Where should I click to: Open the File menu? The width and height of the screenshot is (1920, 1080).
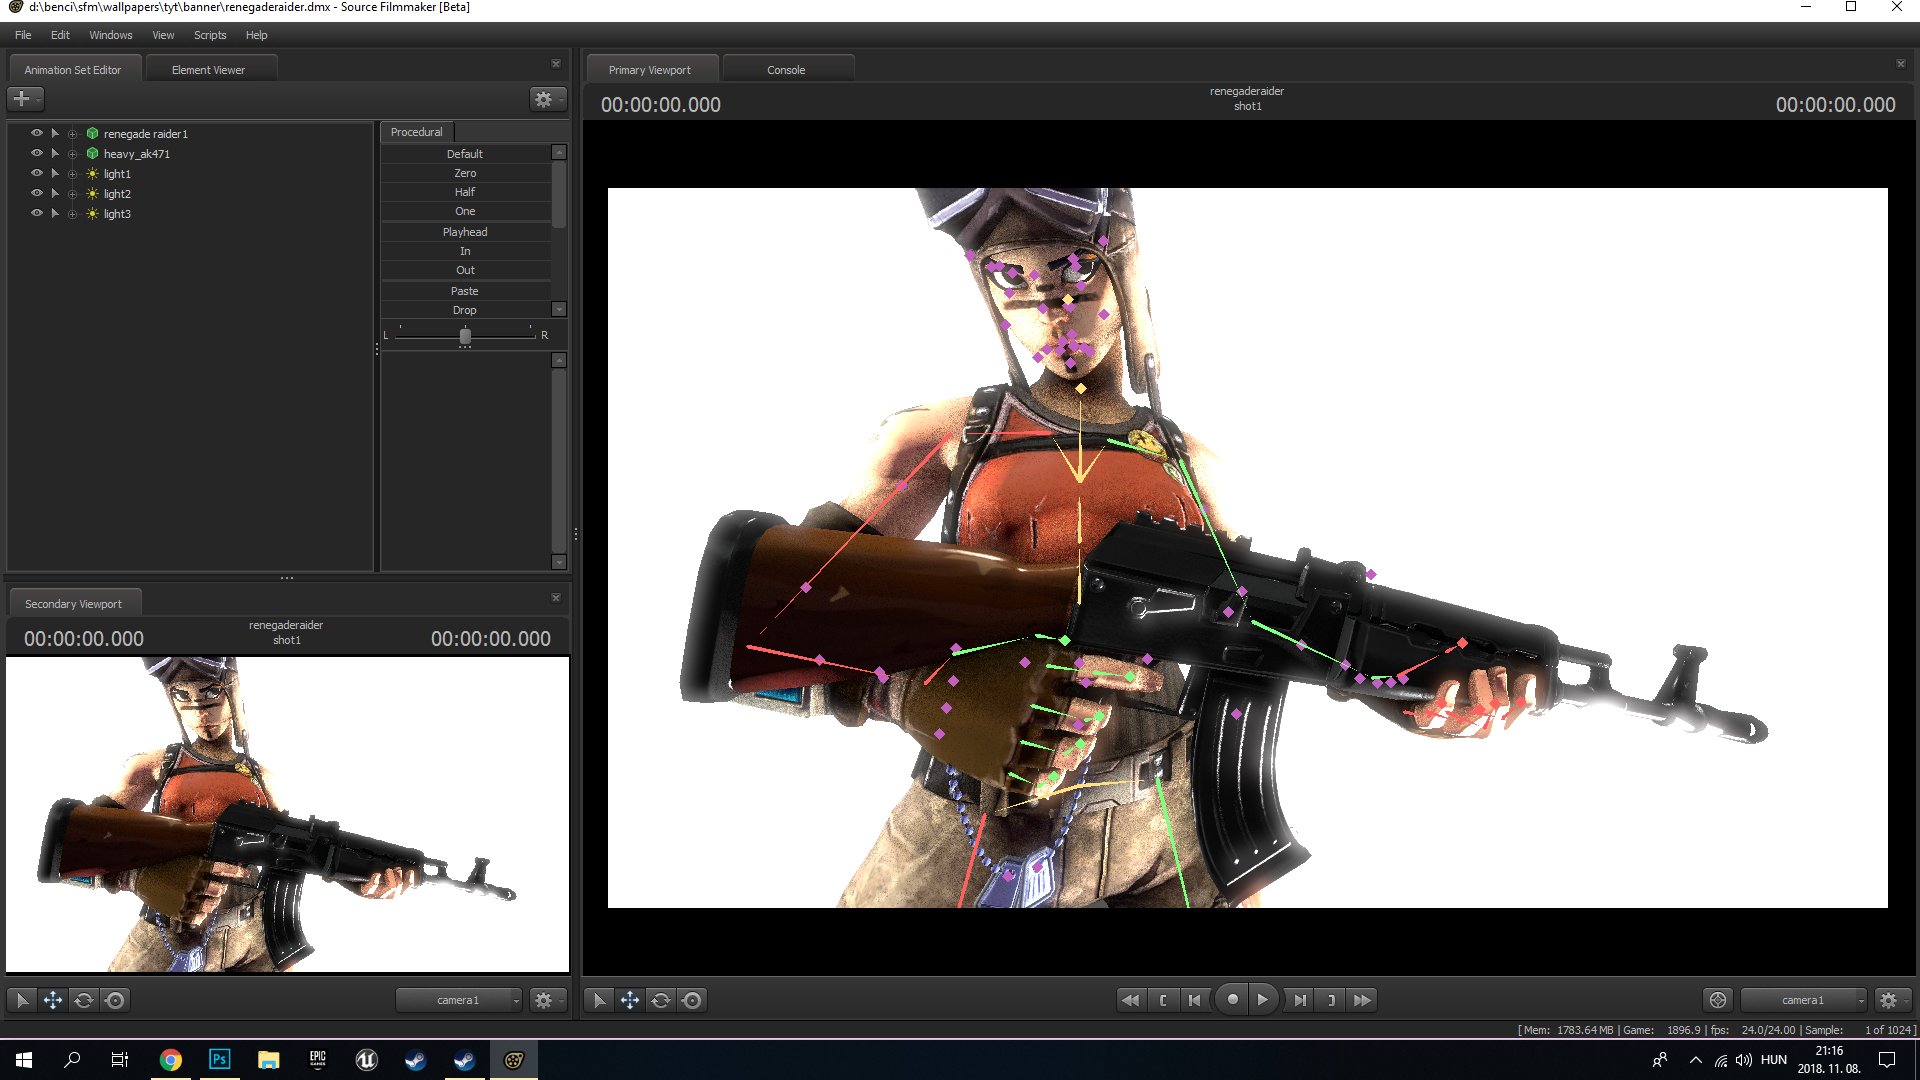pyautogui.click(x=23, y=35)
